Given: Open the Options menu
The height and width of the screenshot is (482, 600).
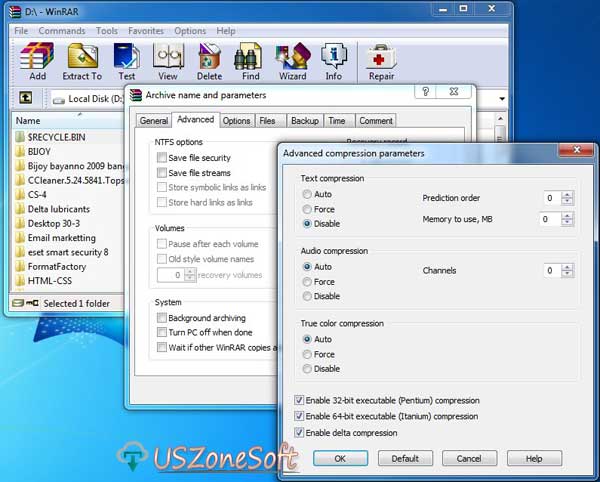Looking at the screenshot, I should click(190, 31).
